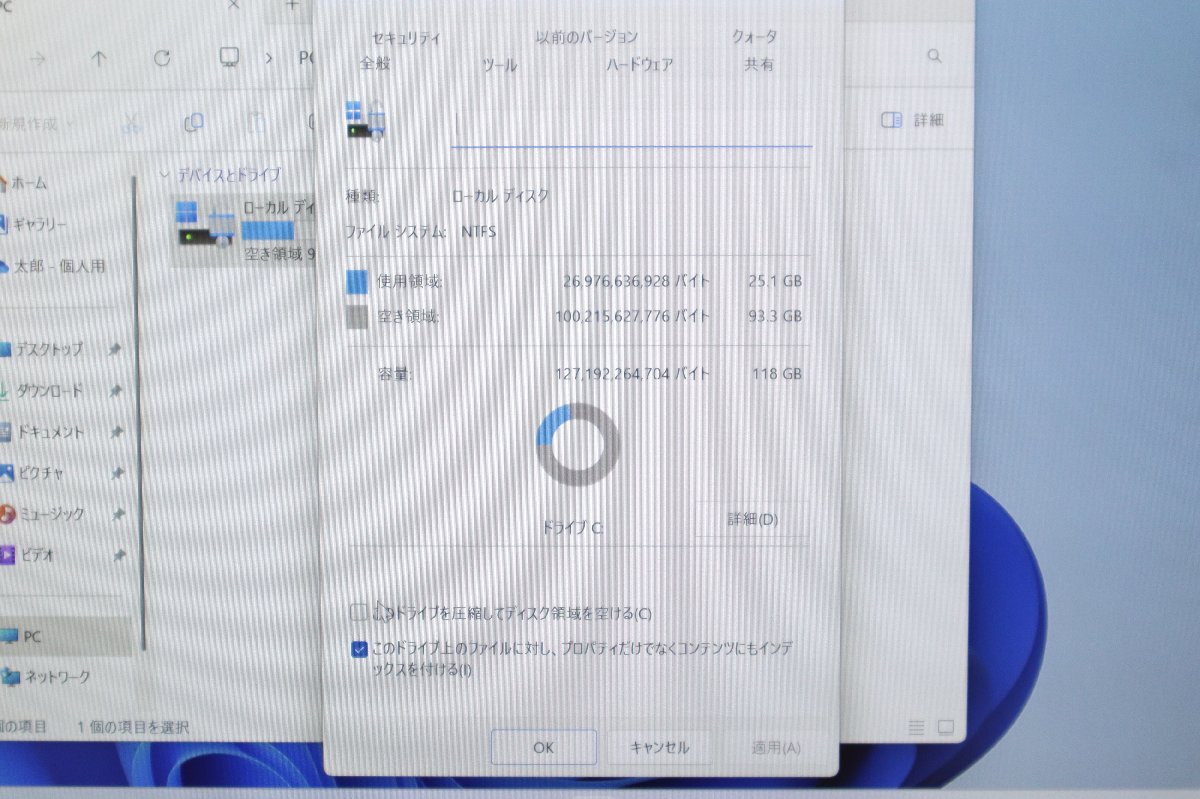Switch to the セキュリティ tab
This screenshot has width=1200, height=799.
[406, 38]
